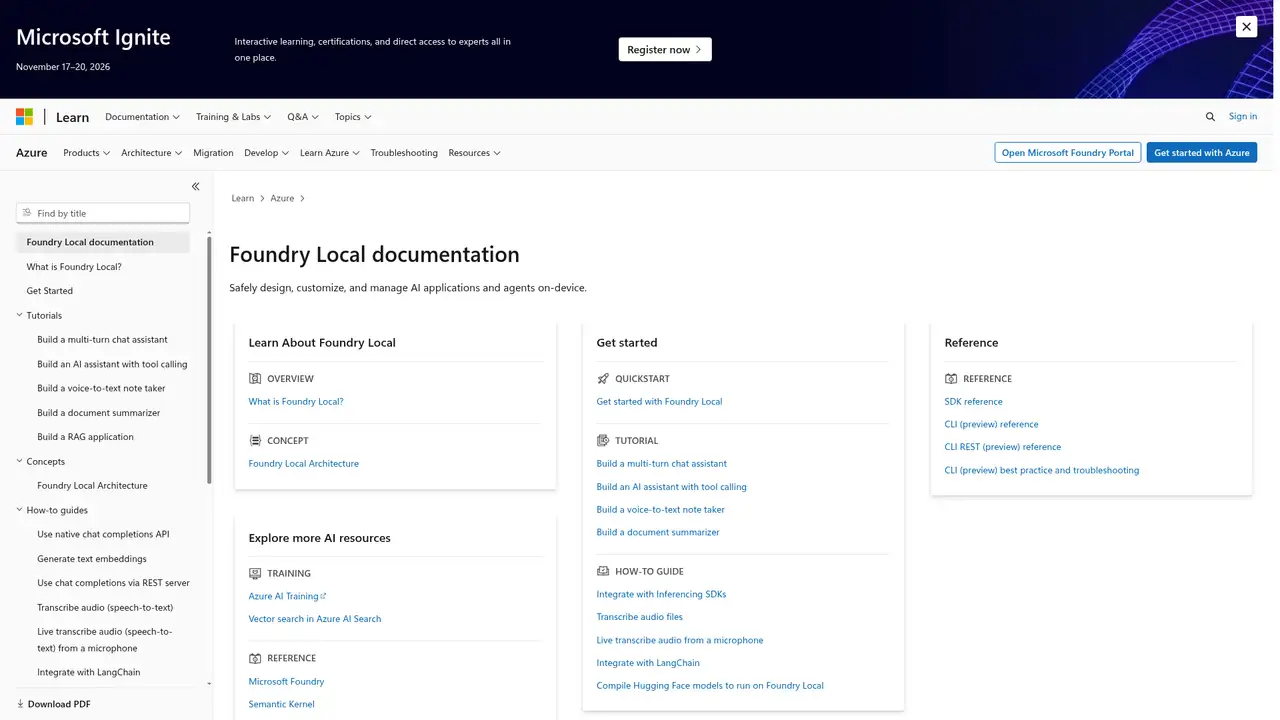Open the Develop dropdown

point(266,153)
